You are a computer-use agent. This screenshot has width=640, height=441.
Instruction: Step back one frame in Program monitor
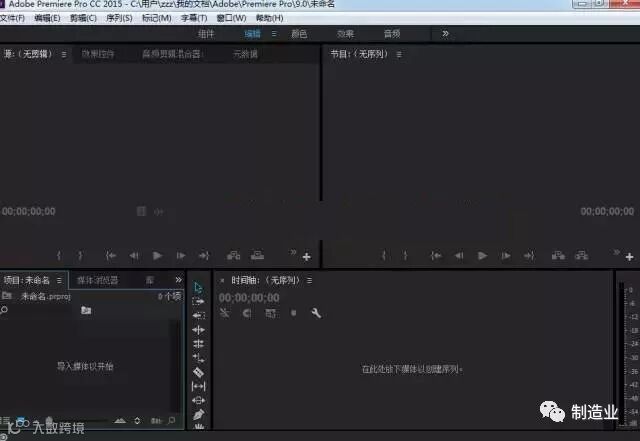(x=459, y=256)
